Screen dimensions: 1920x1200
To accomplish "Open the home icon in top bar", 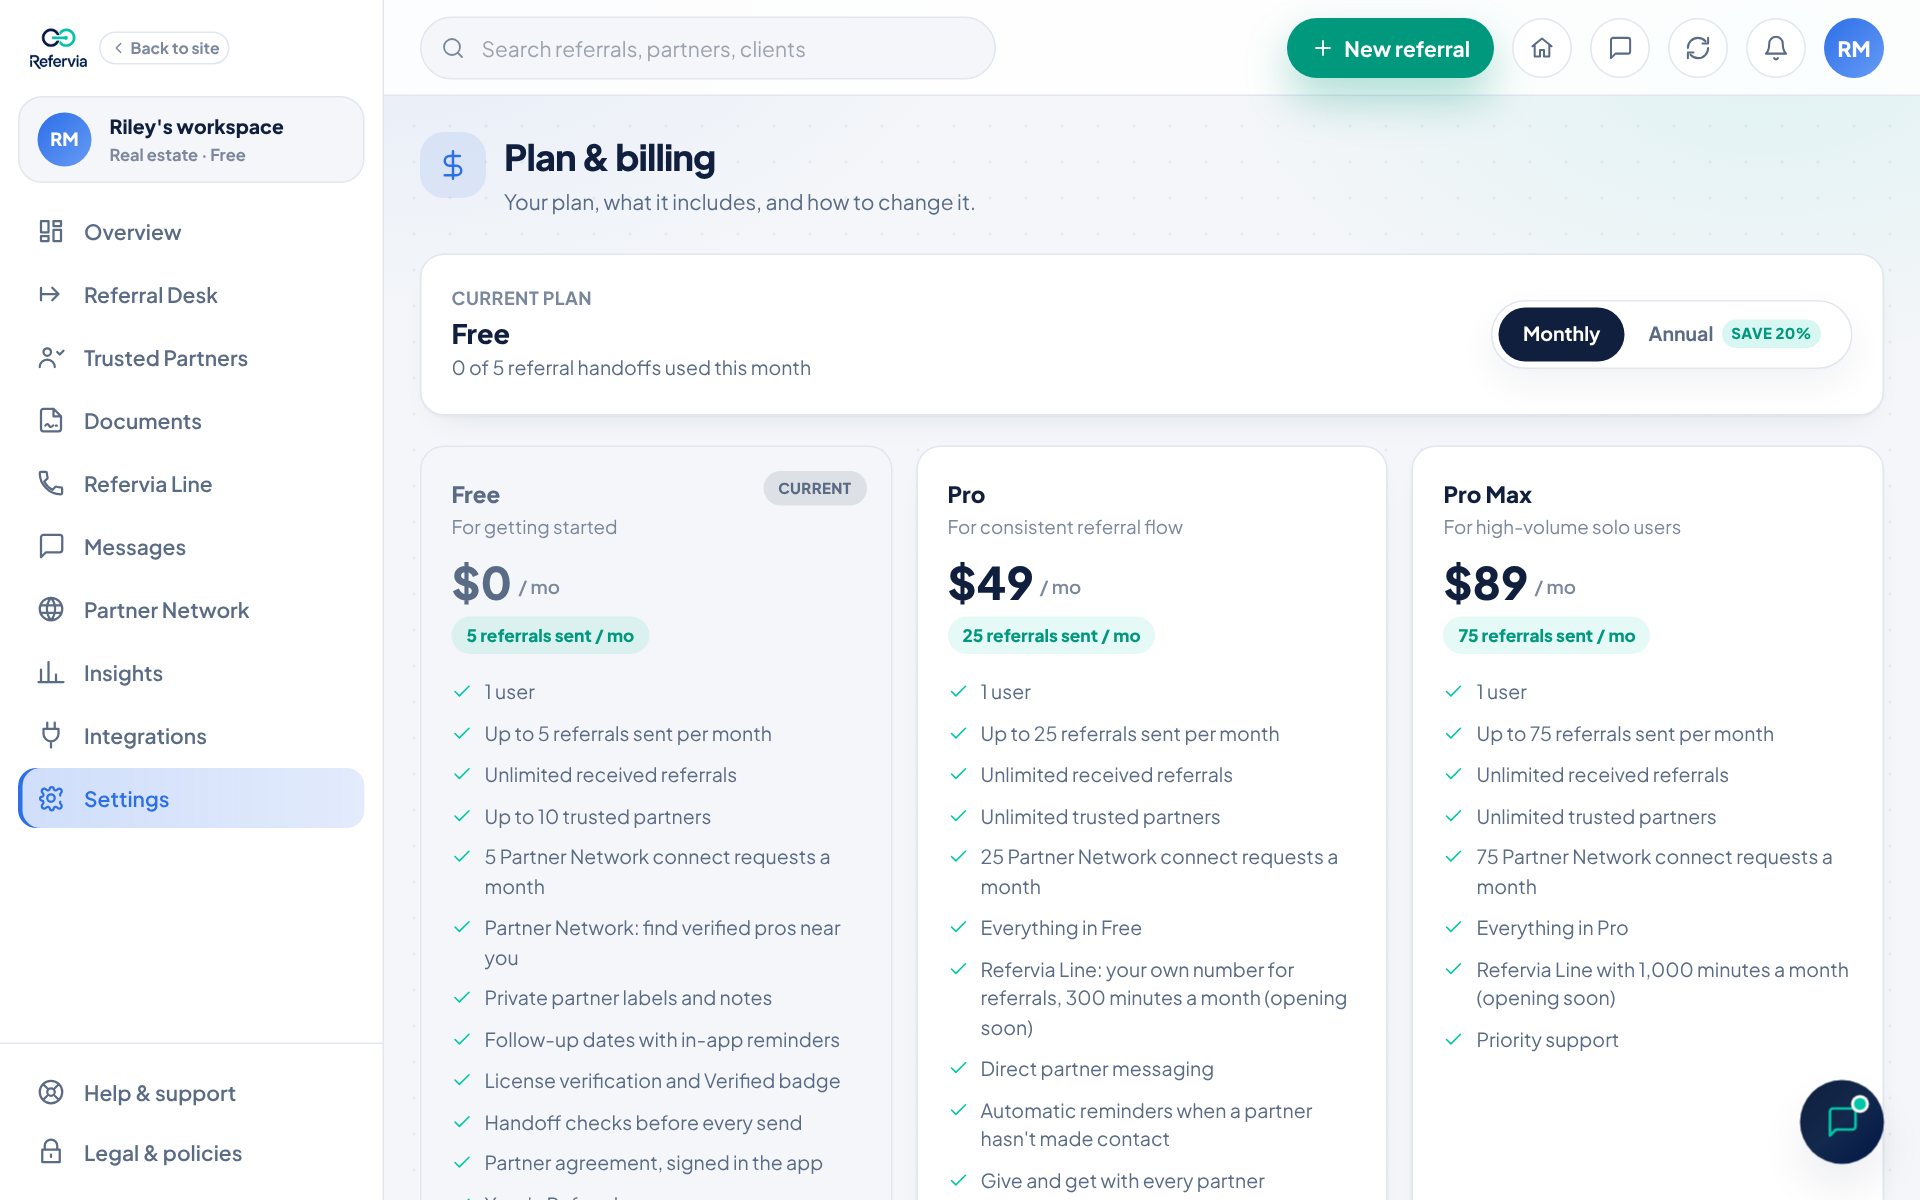I will [x=1542, y=48].
